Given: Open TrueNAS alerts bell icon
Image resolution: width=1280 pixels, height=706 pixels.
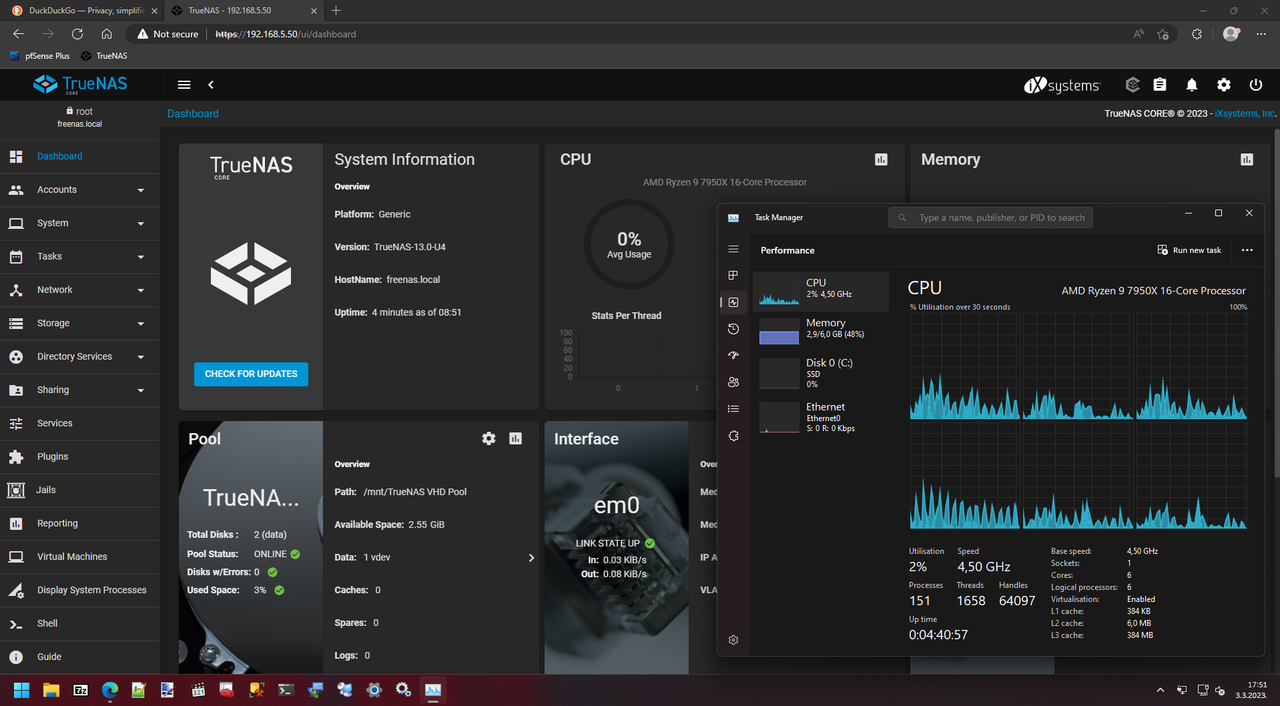Looking at the screenshot, I should [x=1192, y=85].
